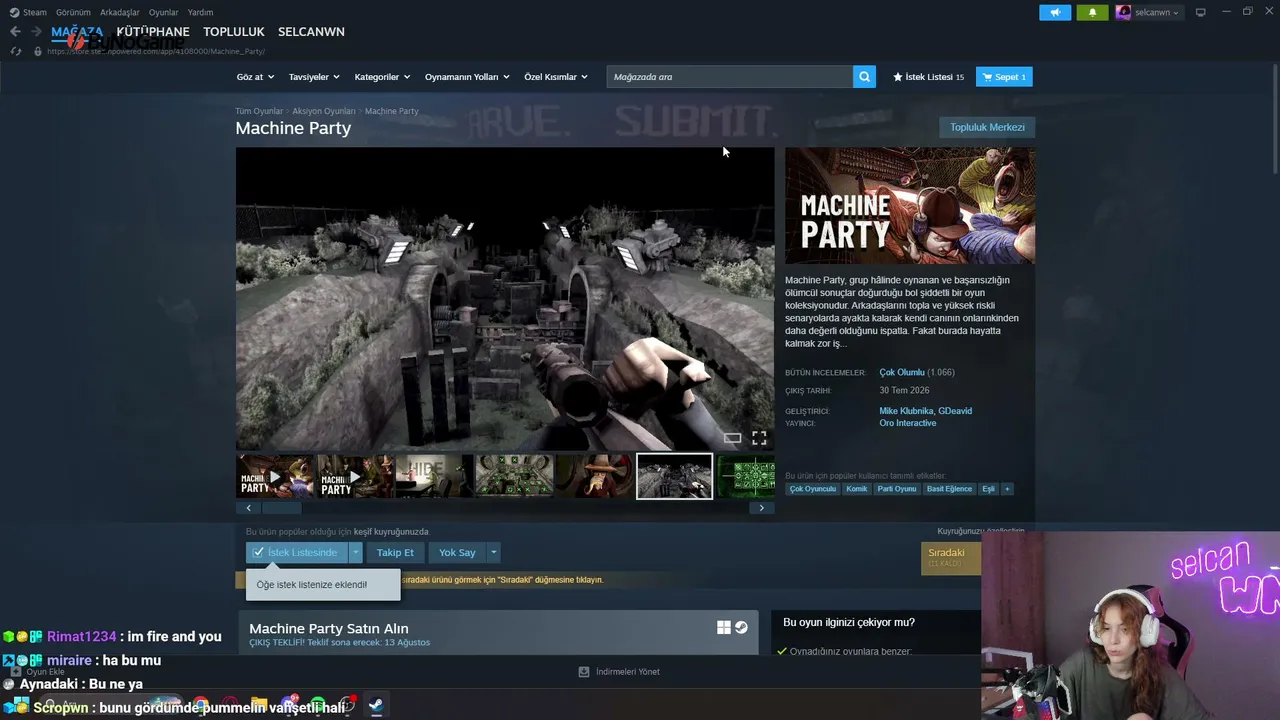The image size is (1280, 720).
Task: Toggle İstek Listesinde wishlist checkbox
Action: [x=258, y=552]
